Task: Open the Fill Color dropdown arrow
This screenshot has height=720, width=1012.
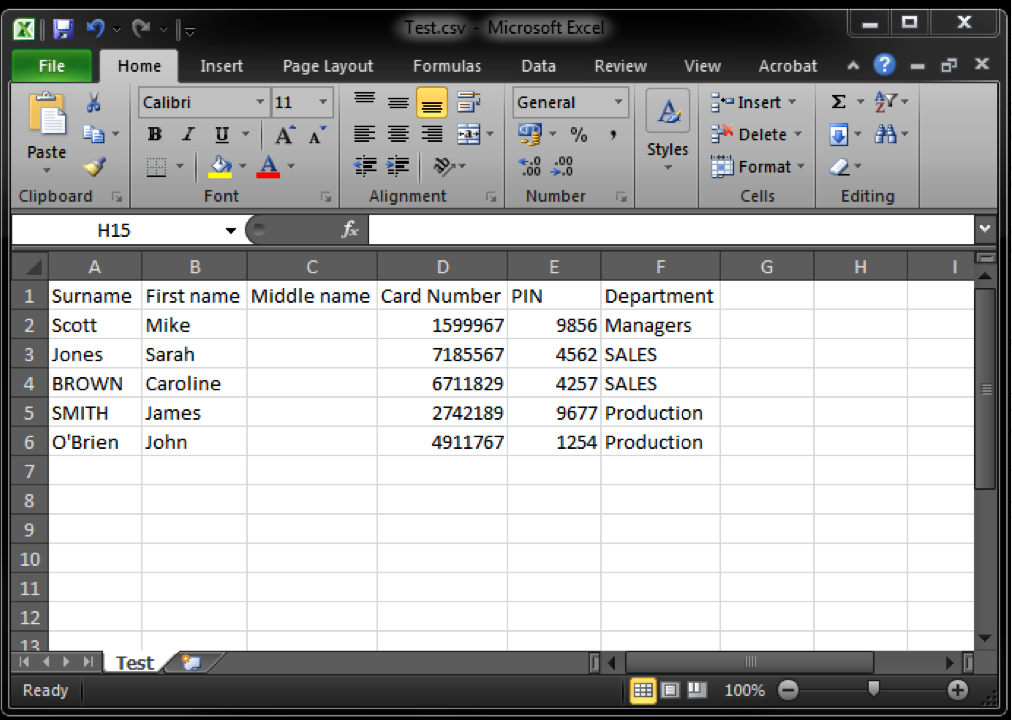Action: (243, 167)
